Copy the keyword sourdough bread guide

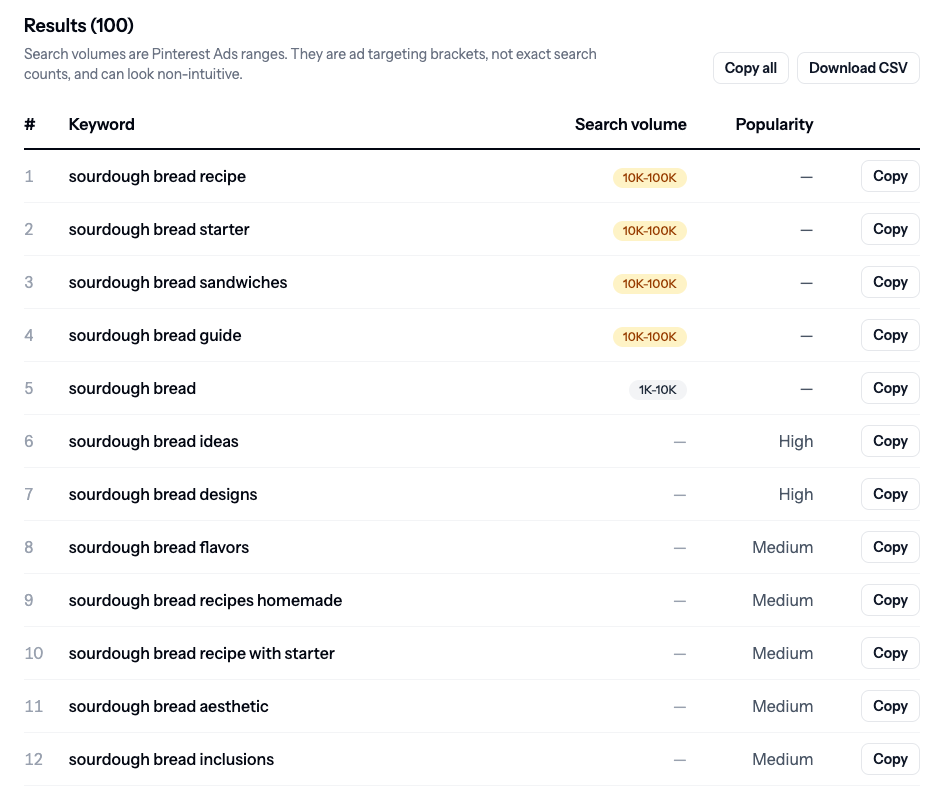[x=890, y=335]
